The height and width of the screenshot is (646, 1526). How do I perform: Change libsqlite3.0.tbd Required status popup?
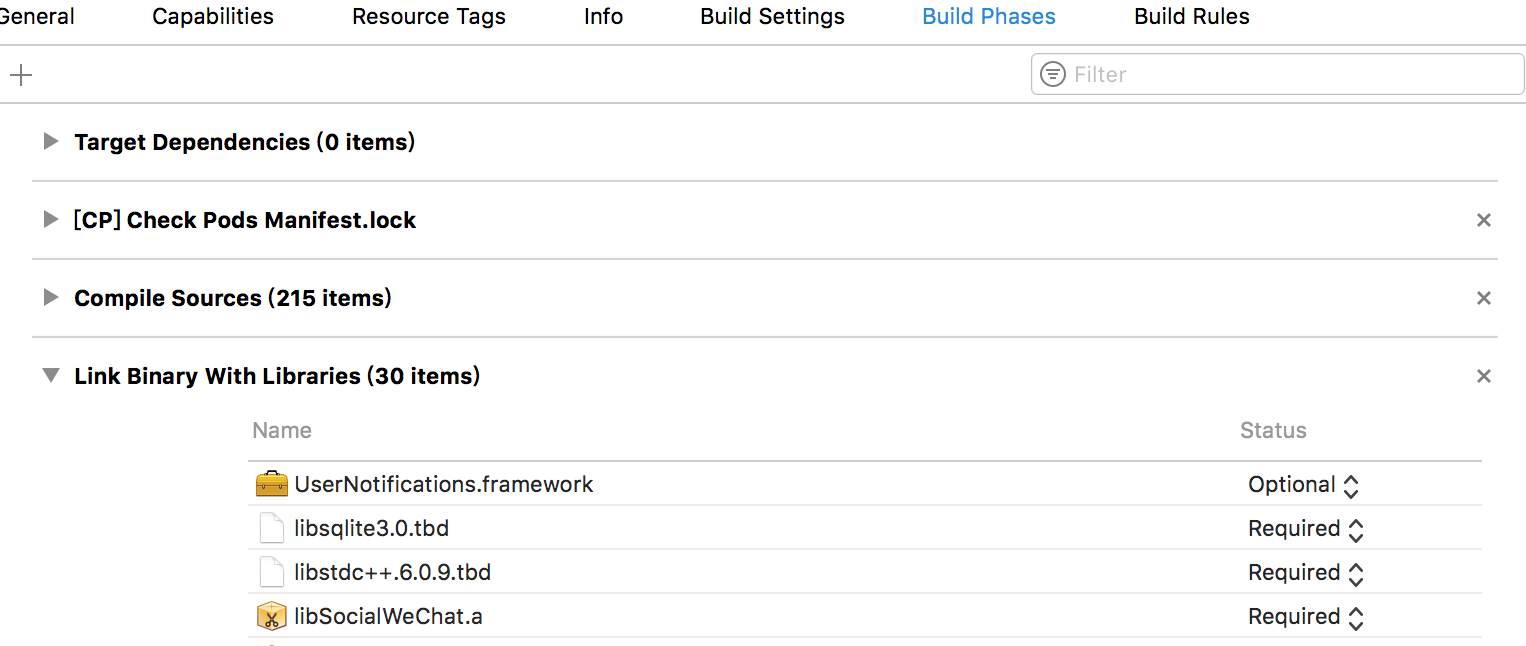(1306, 529)
